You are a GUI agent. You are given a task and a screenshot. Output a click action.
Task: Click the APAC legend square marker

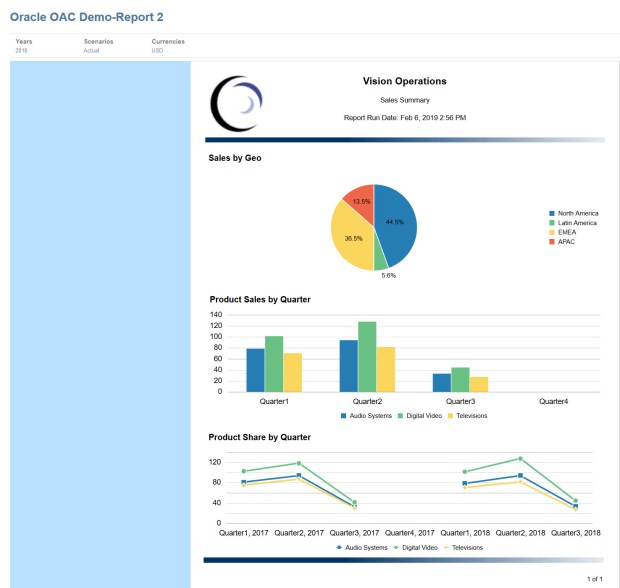(552, 241)
